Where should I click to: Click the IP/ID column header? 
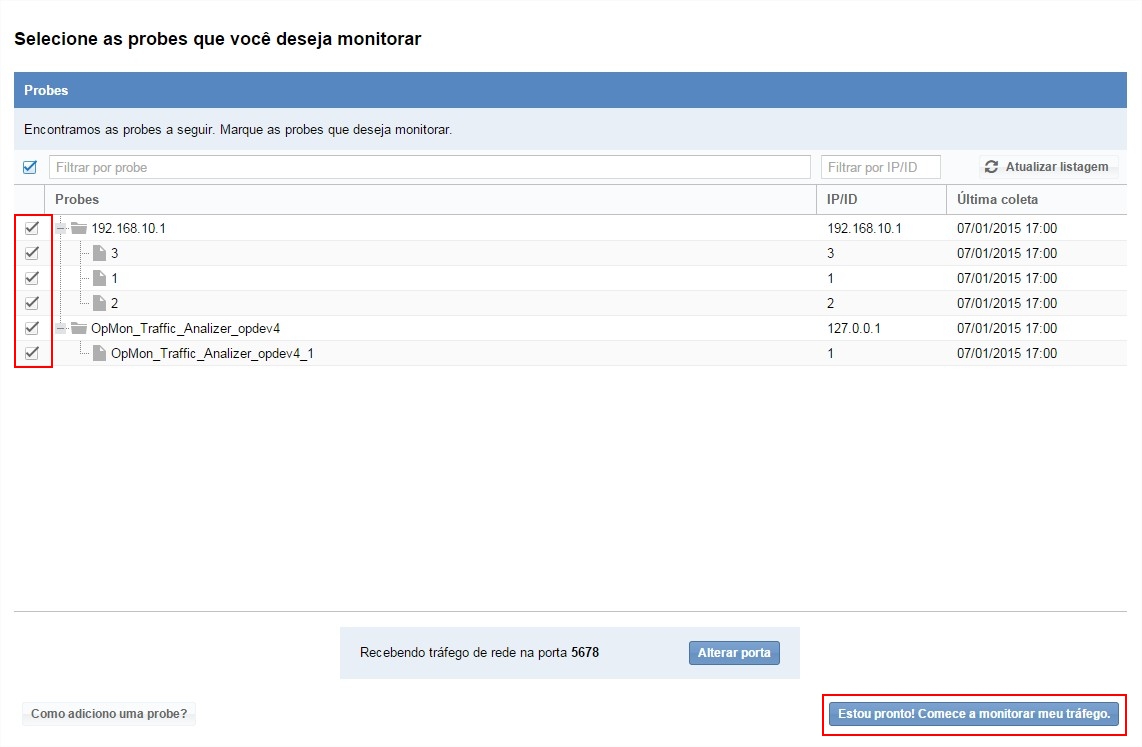[x=845, y=199]
